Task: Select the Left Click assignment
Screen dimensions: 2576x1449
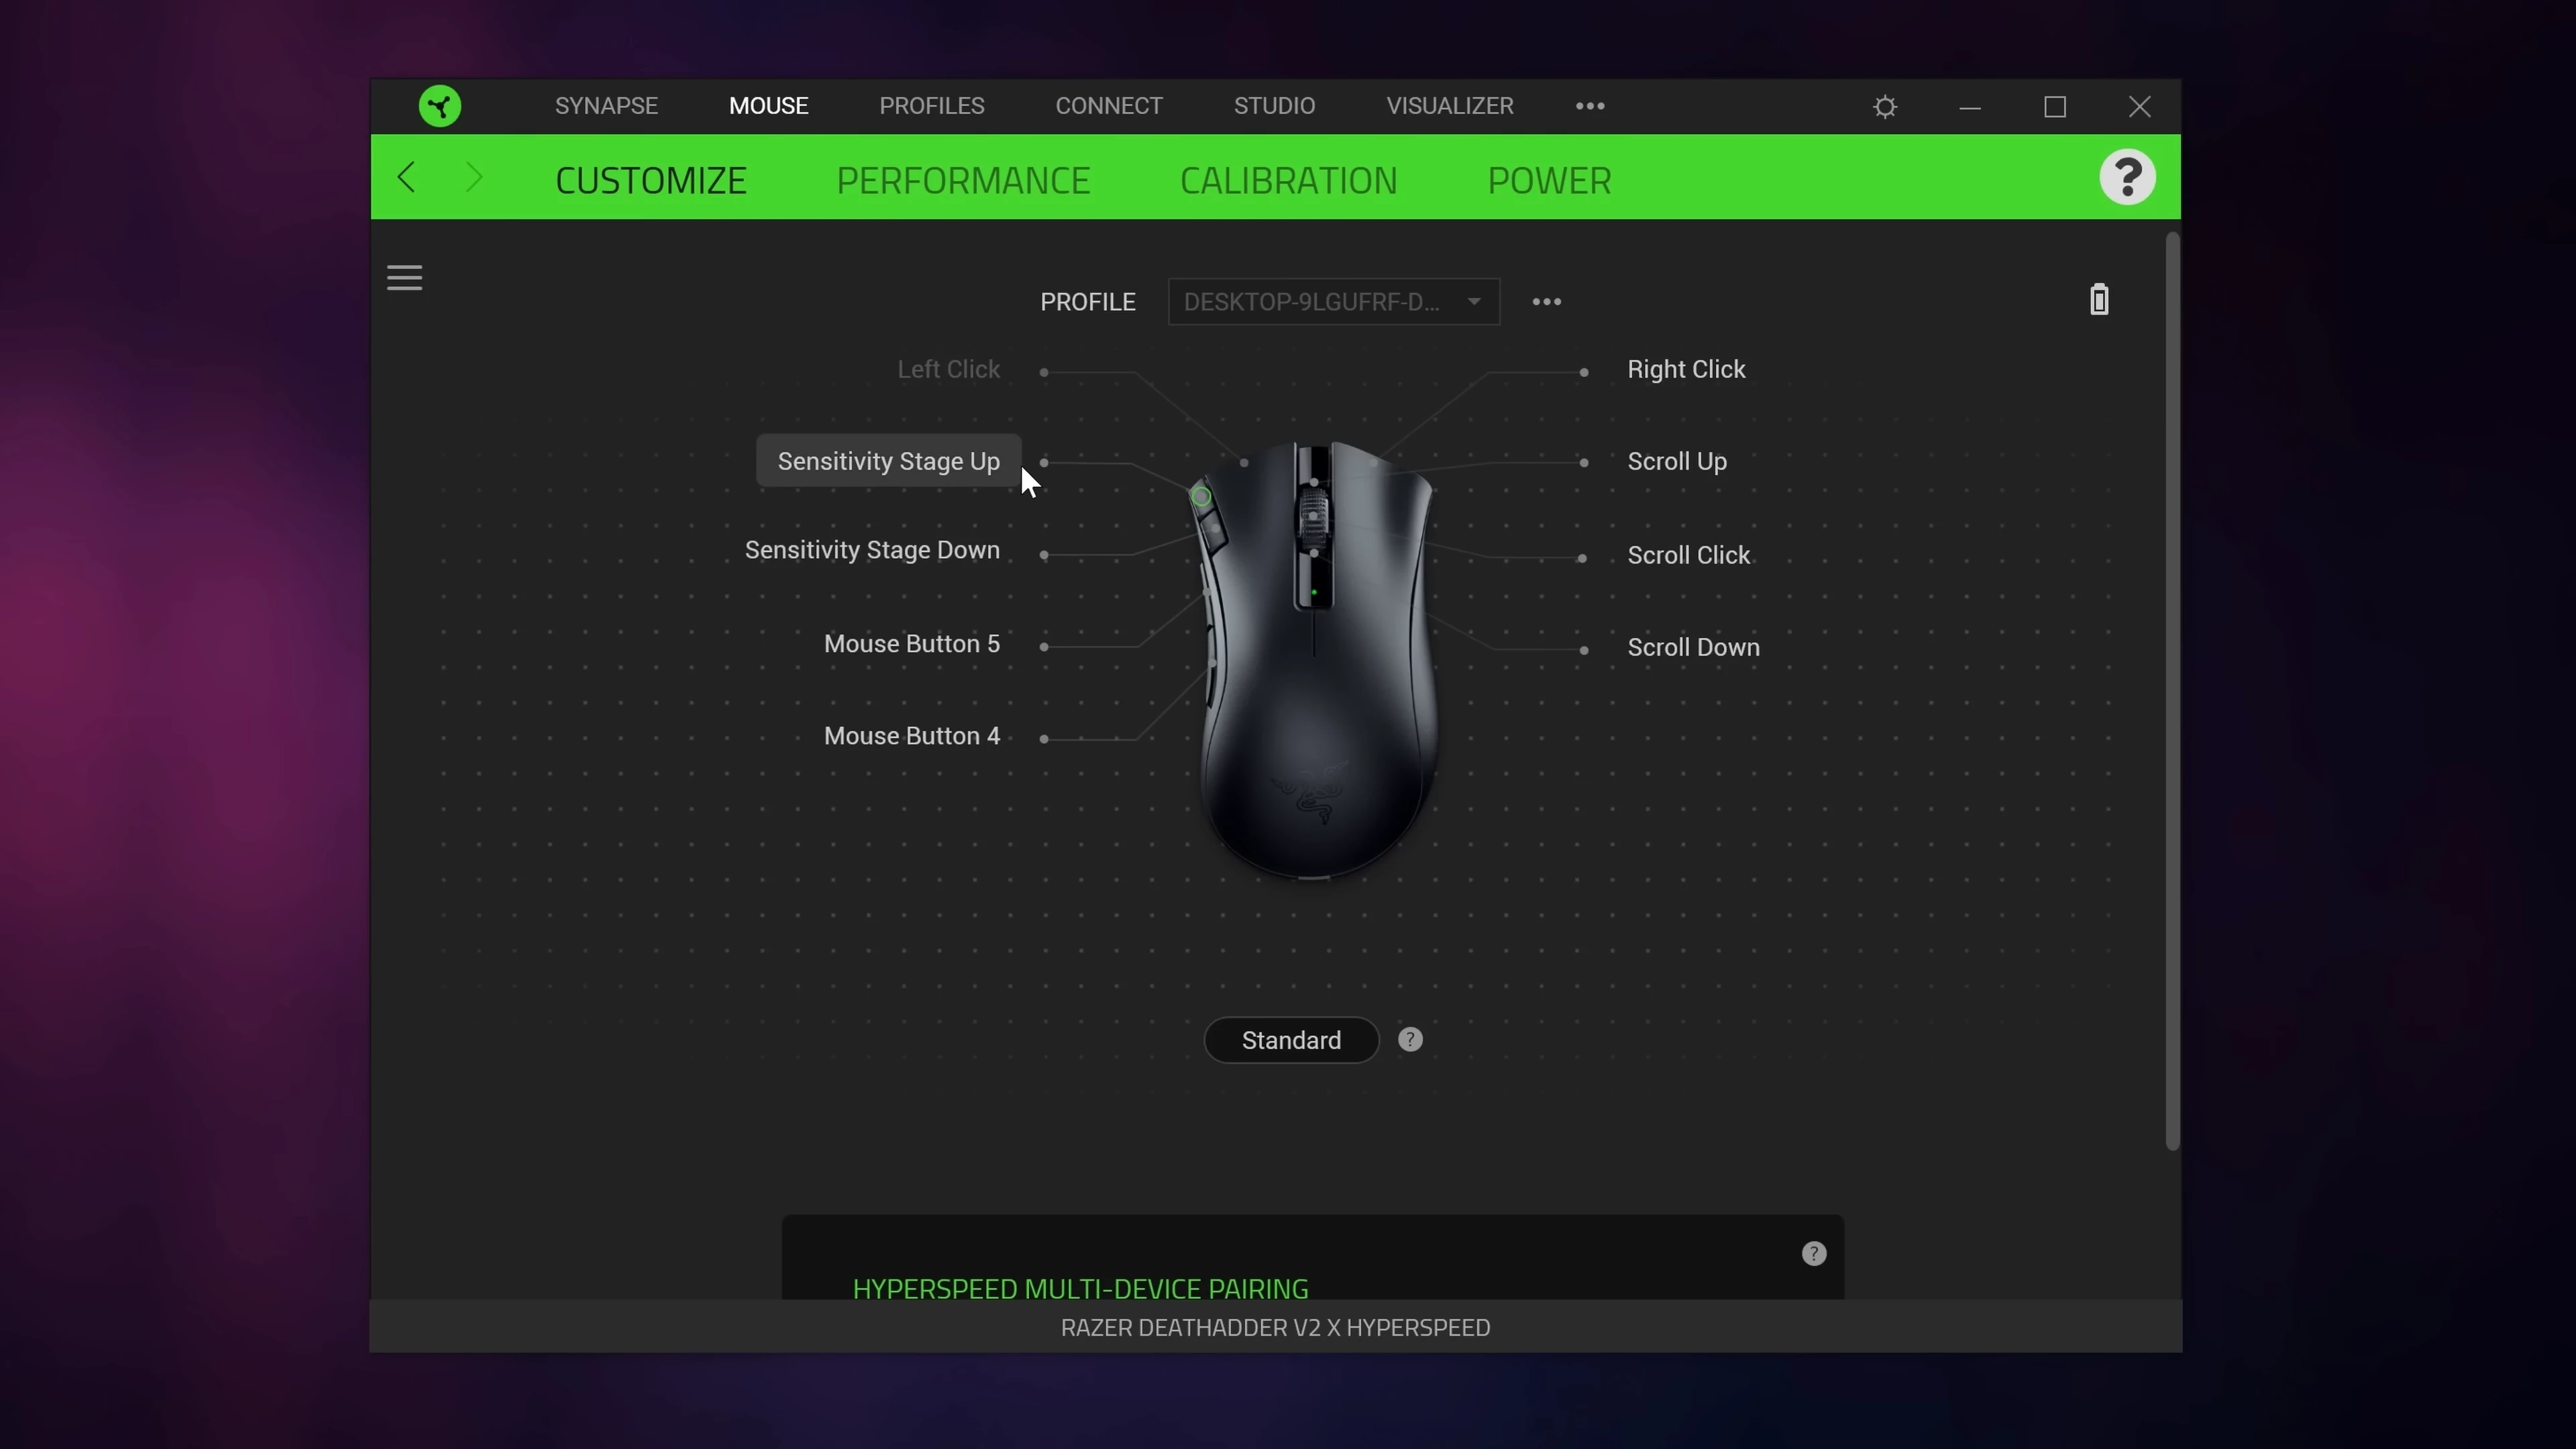Action: tap(948, 370)
